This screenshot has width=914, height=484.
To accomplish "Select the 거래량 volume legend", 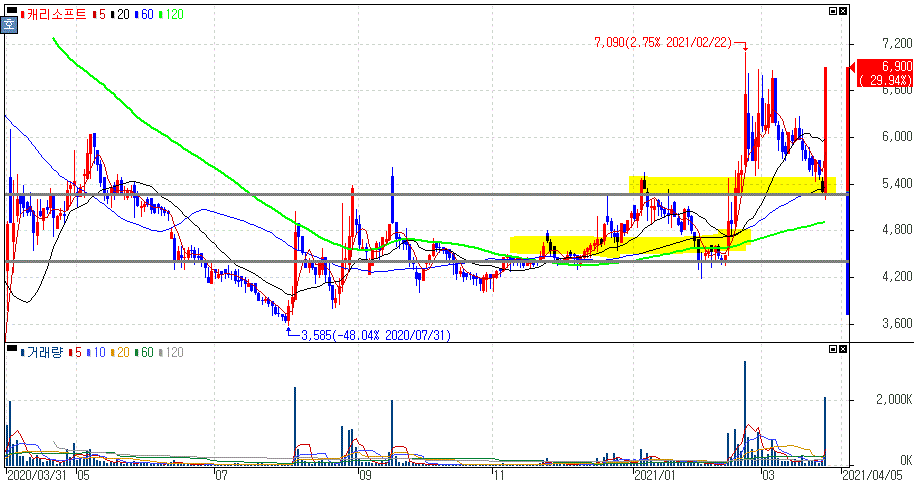I will tap(42, 352).
